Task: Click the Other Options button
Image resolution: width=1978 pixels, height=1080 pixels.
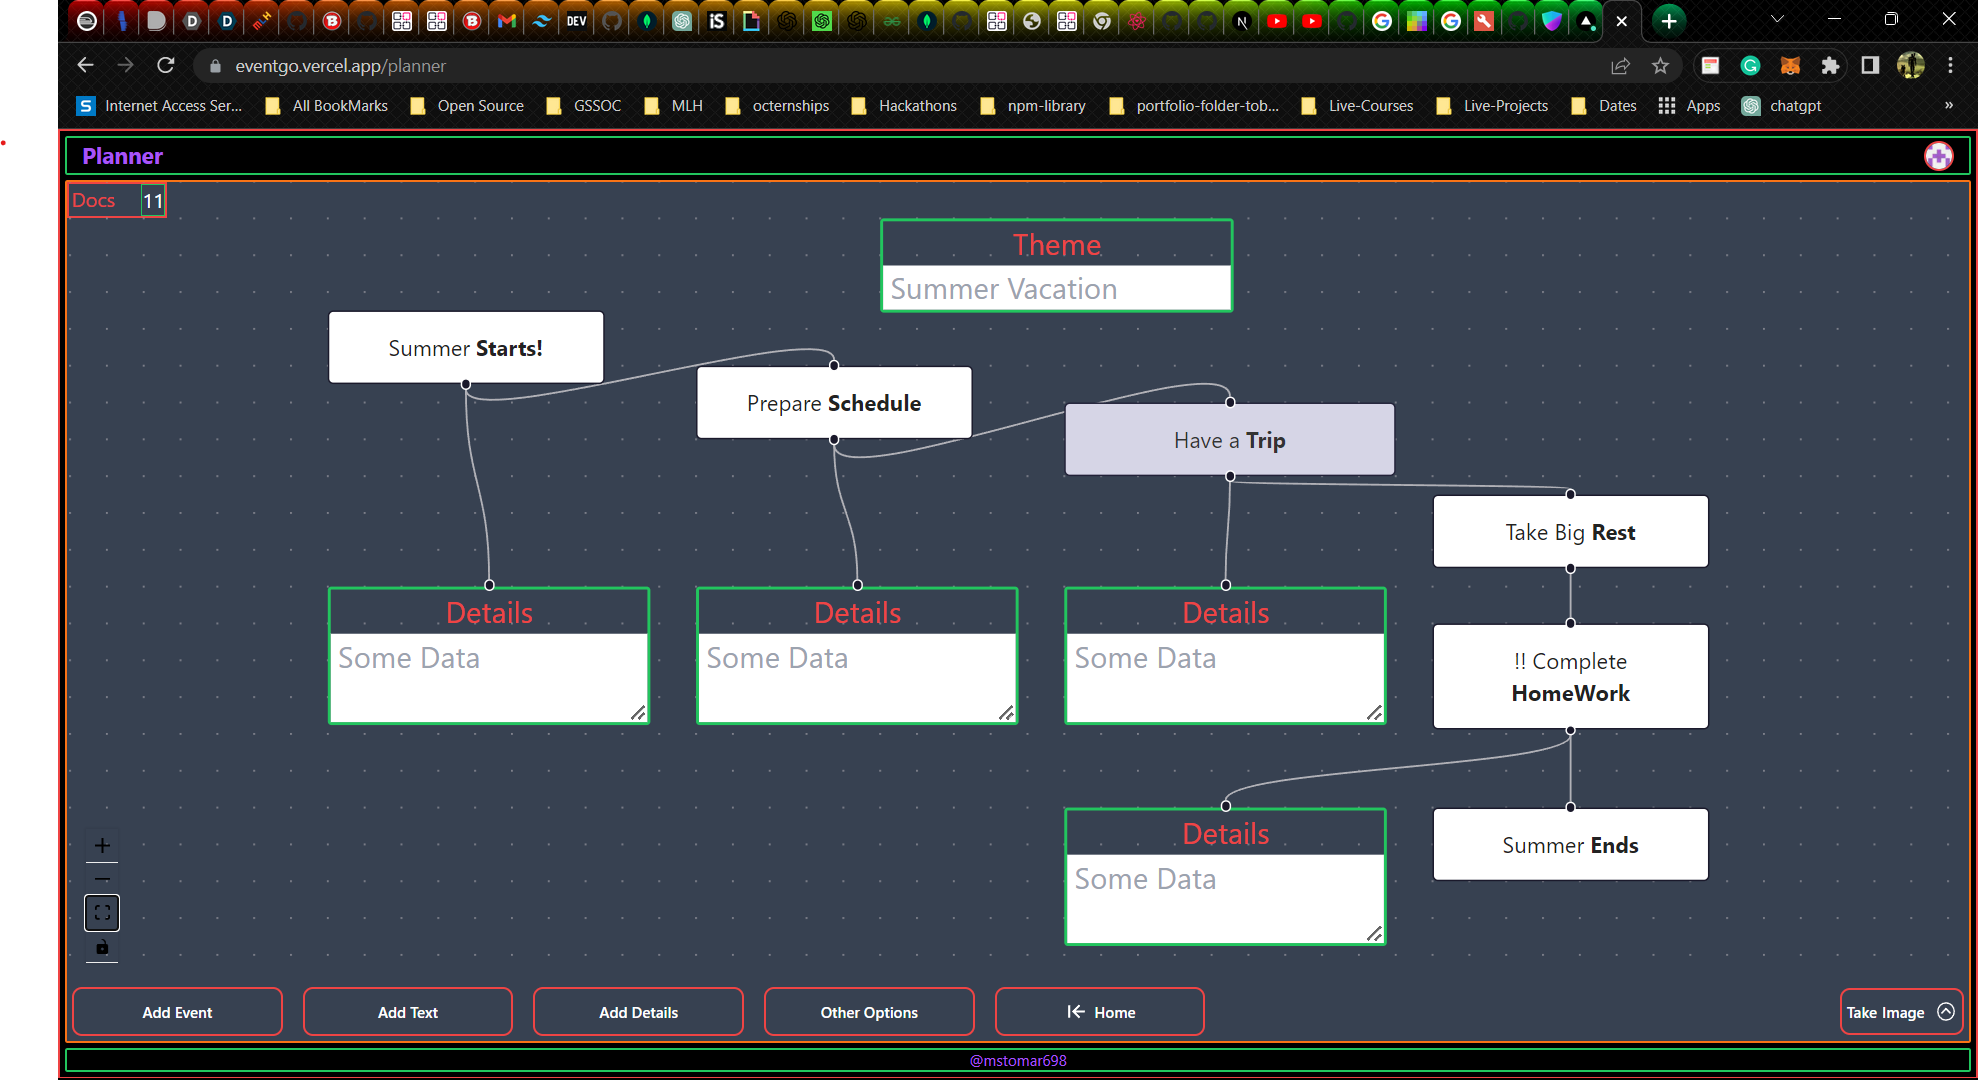Action: point(869,1012)
